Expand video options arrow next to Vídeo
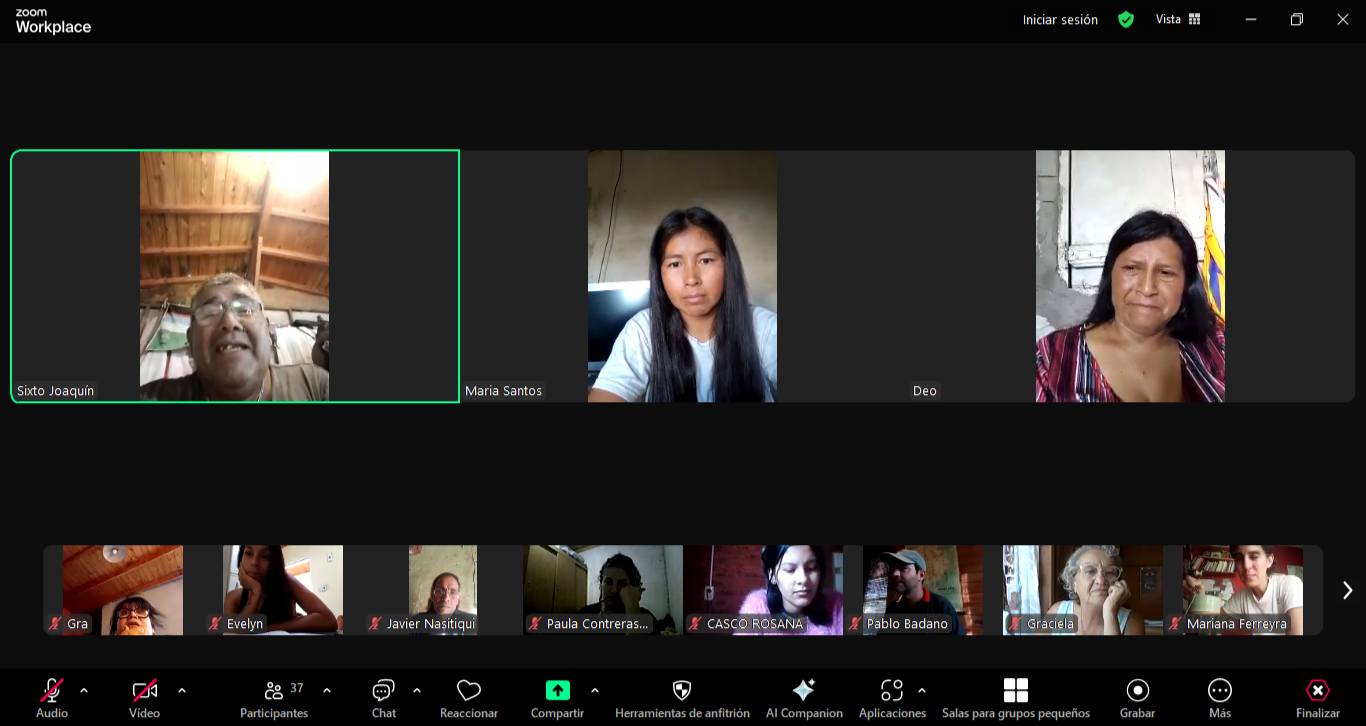The width and height of the screenshot is (1366, 726). pyautogui.click(x=182, y=690)
